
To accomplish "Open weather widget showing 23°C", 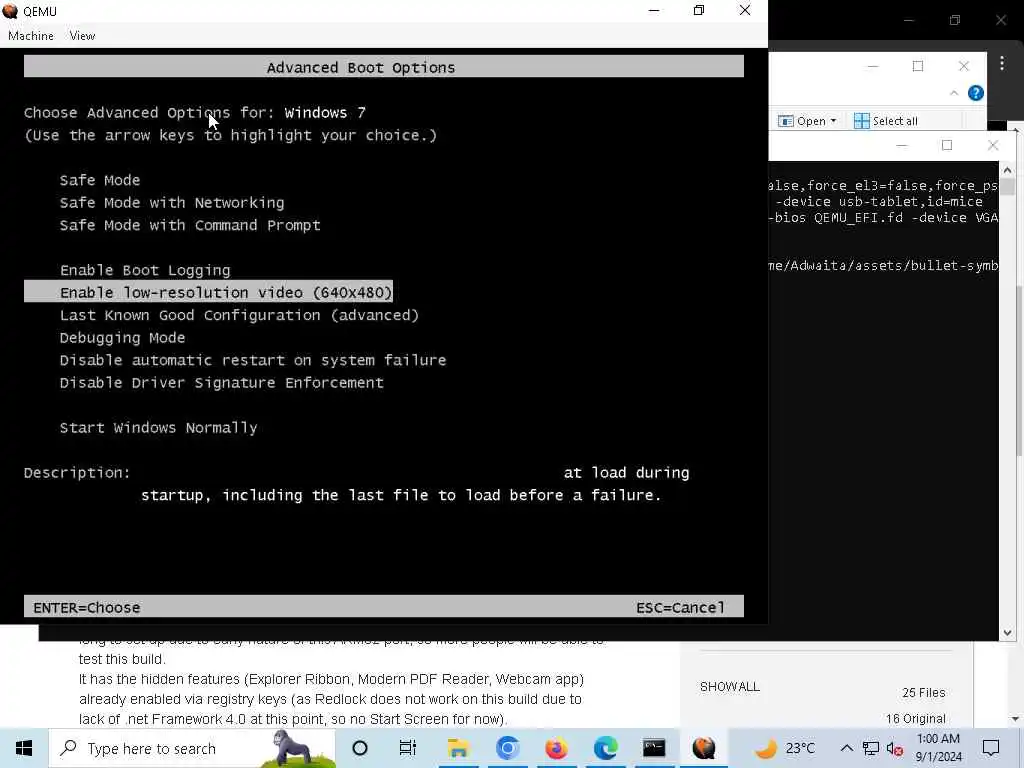I will (785, 748).
